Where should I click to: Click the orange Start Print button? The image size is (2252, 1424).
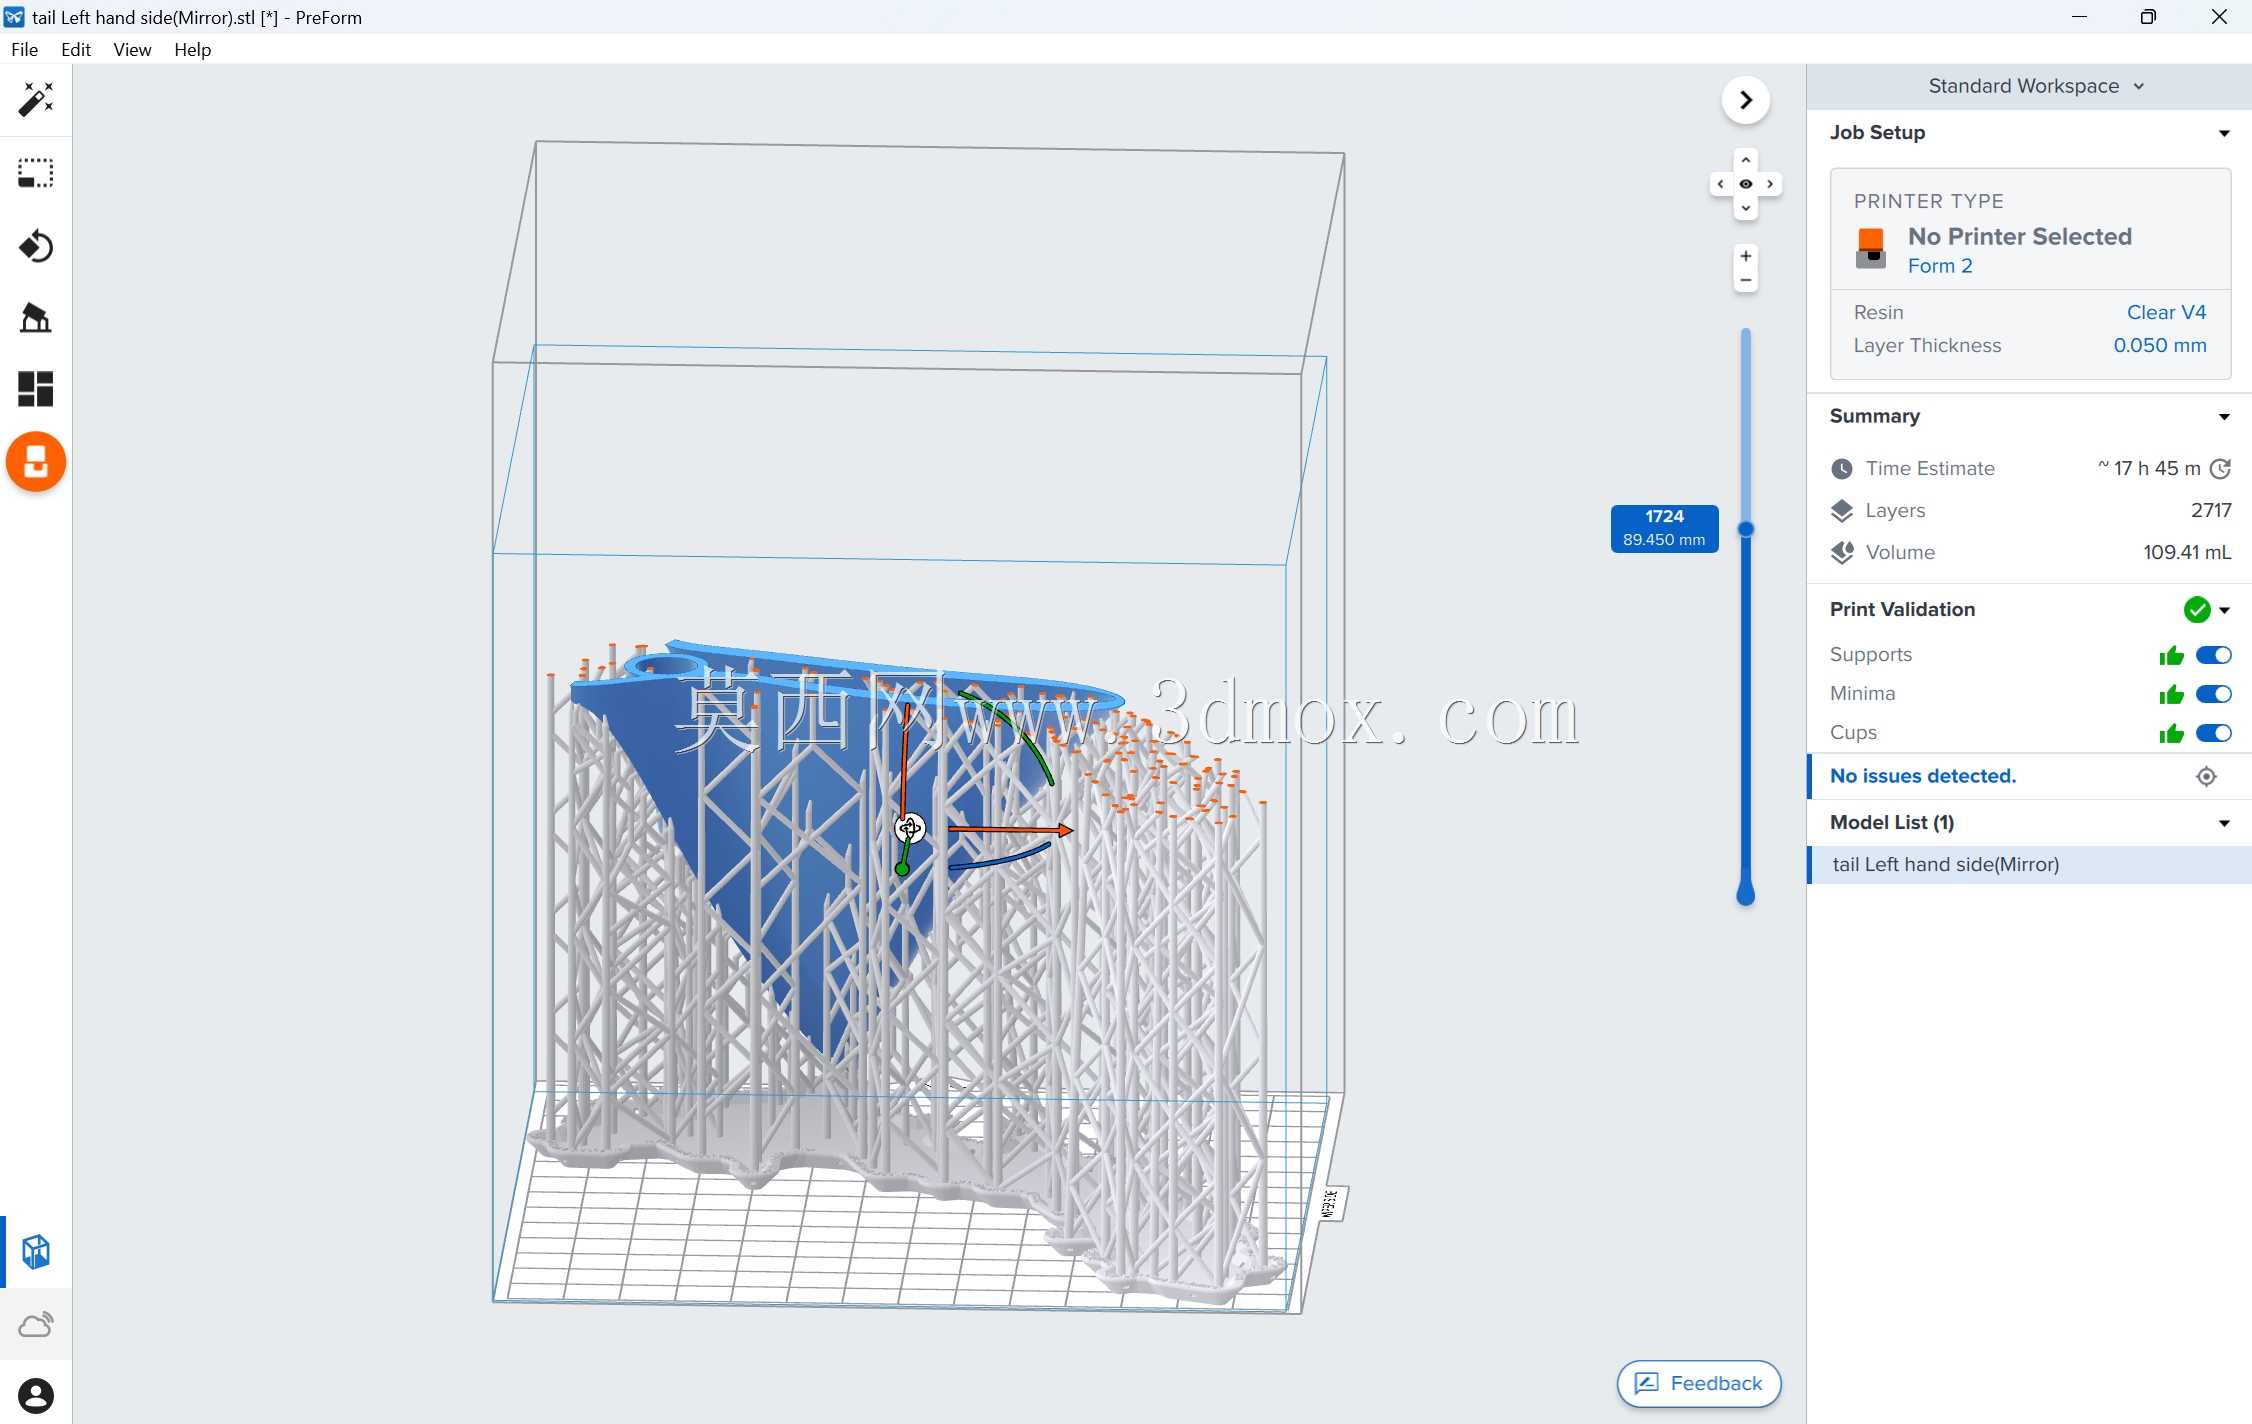pyautogui.click(x=36, y=462)
